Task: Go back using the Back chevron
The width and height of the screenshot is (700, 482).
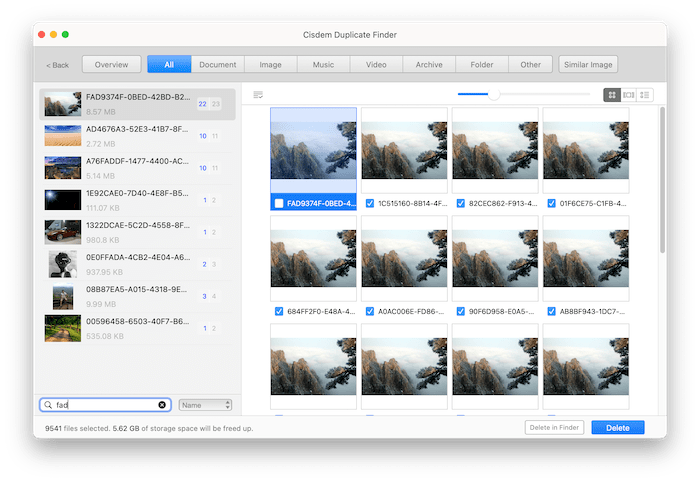Action: (x=57, y=65)
